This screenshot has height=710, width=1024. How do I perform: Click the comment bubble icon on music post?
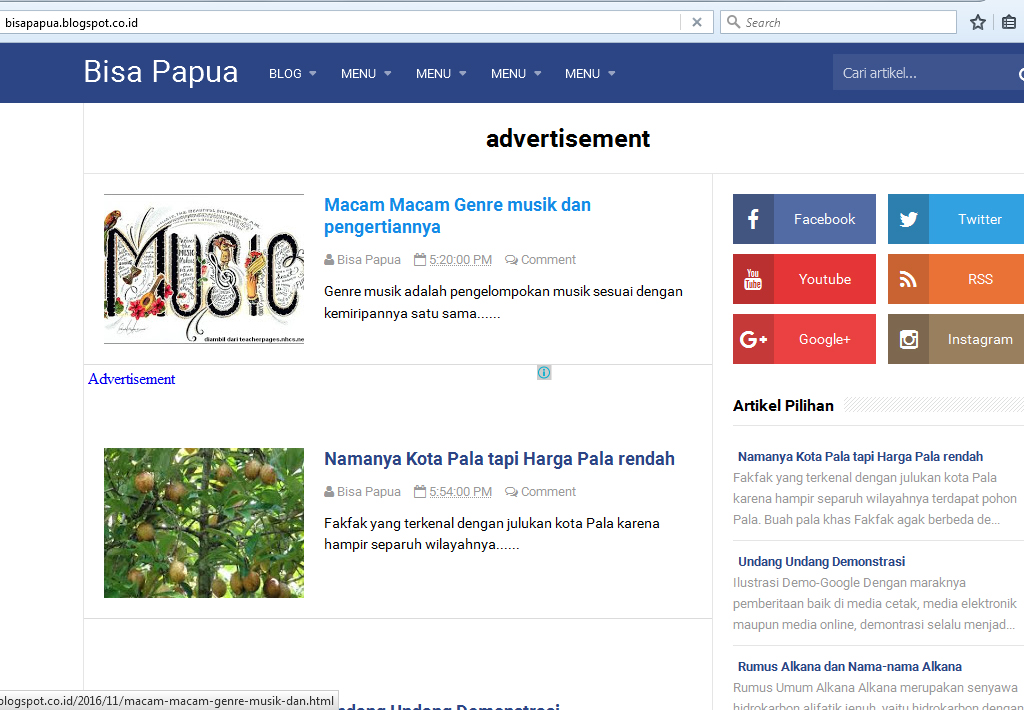click(x=511, y=260)
